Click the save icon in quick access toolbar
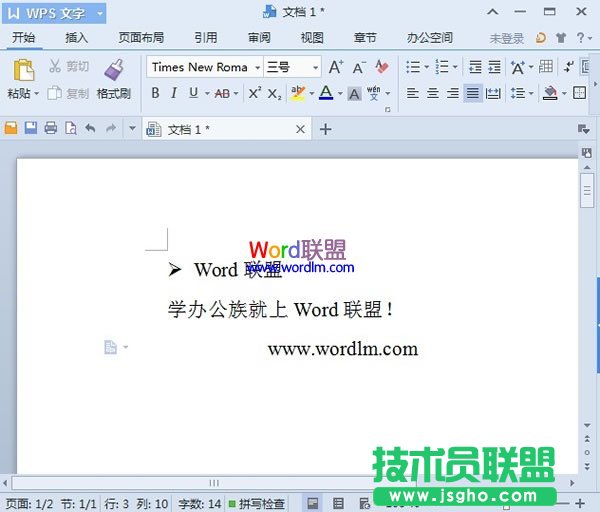600x512 pixels. pos(31,129)
